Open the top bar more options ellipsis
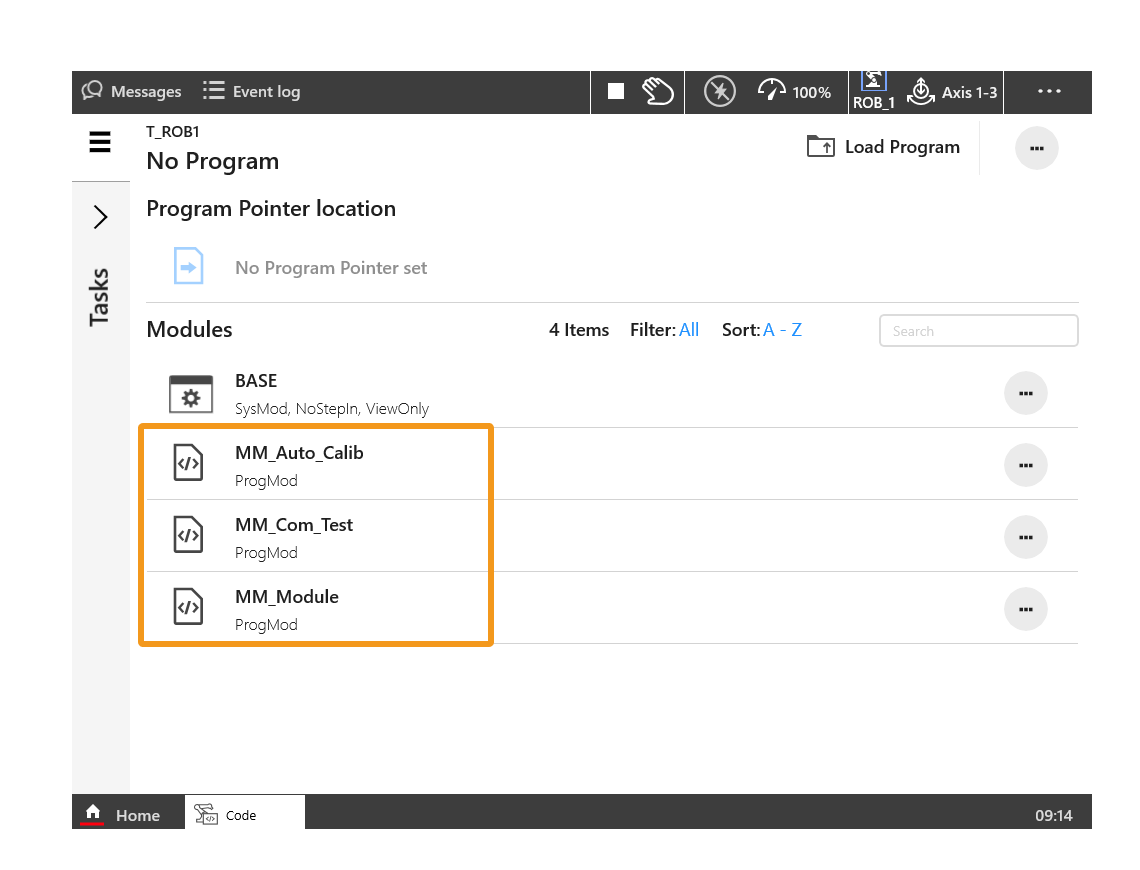 [x=1049, y=91]
